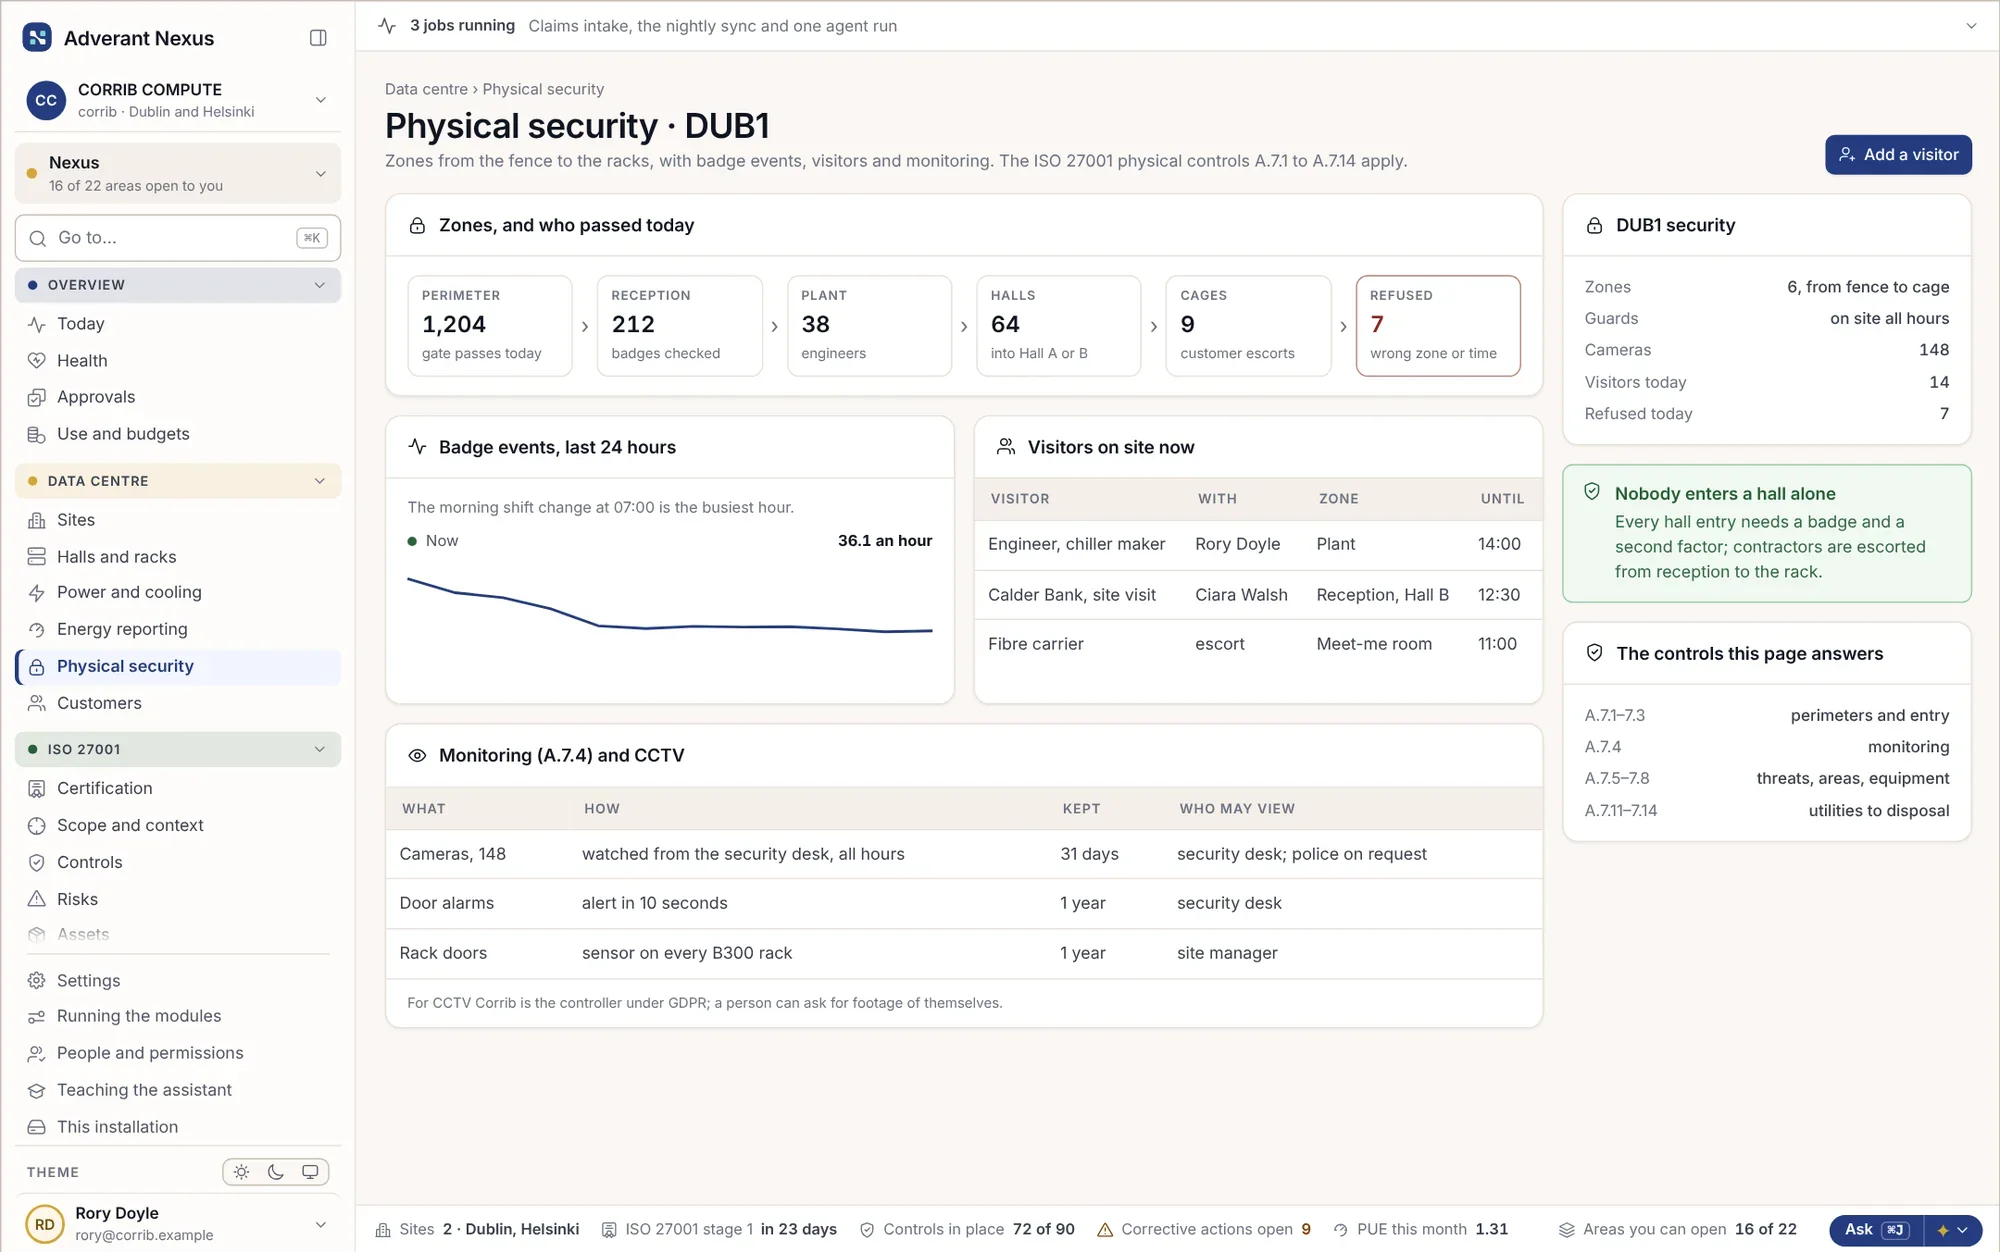Select the PERIMETER 1,204 zone card

point(490,326)
